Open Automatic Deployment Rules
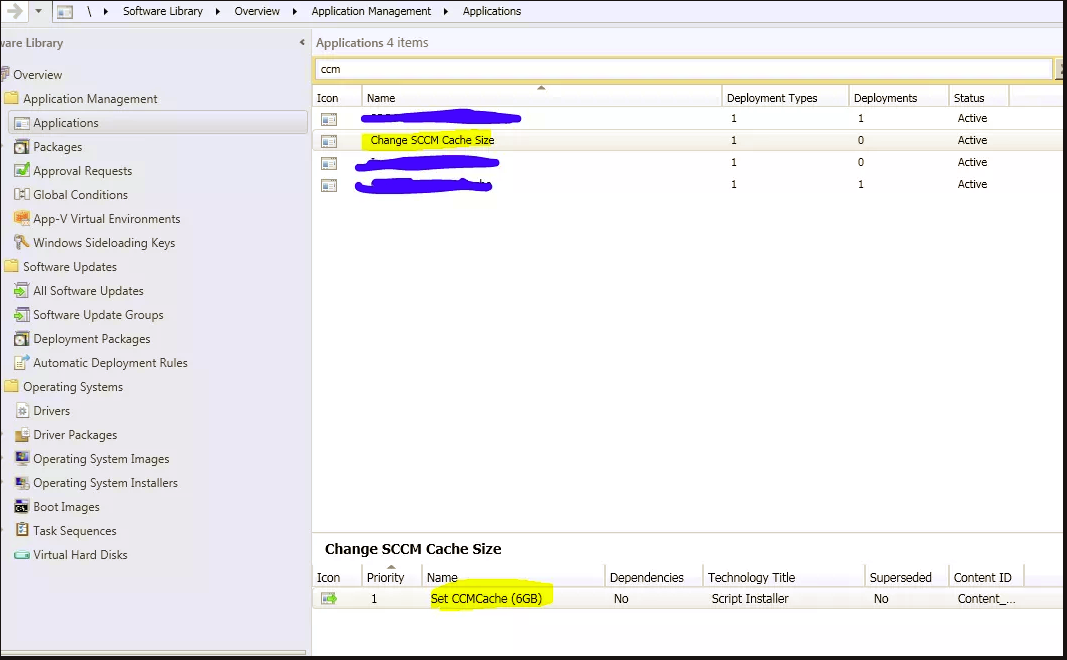Viewport: 1067px width, 660px height. pos(110,363)
